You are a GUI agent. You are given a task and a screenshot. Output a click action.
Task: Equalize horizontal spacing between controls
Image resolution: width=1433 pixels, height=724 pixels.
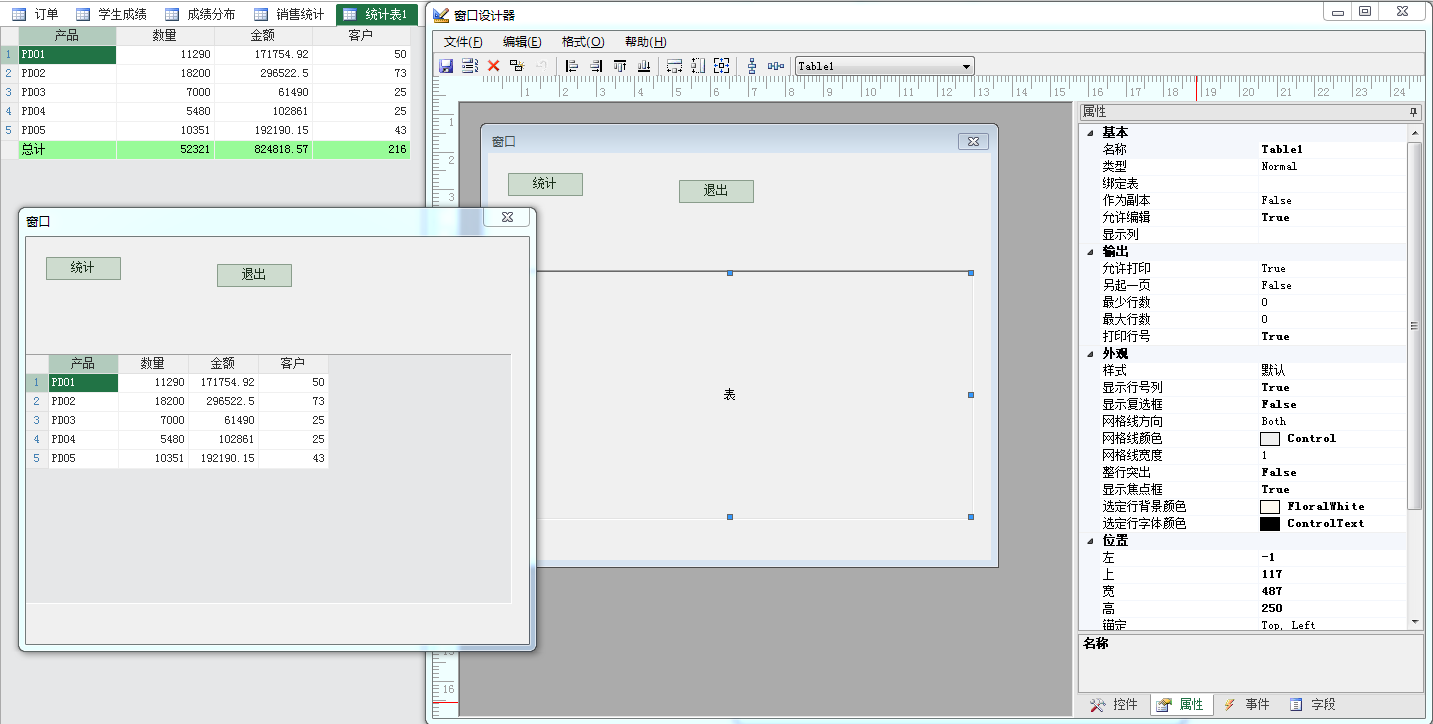coord(776,66)
